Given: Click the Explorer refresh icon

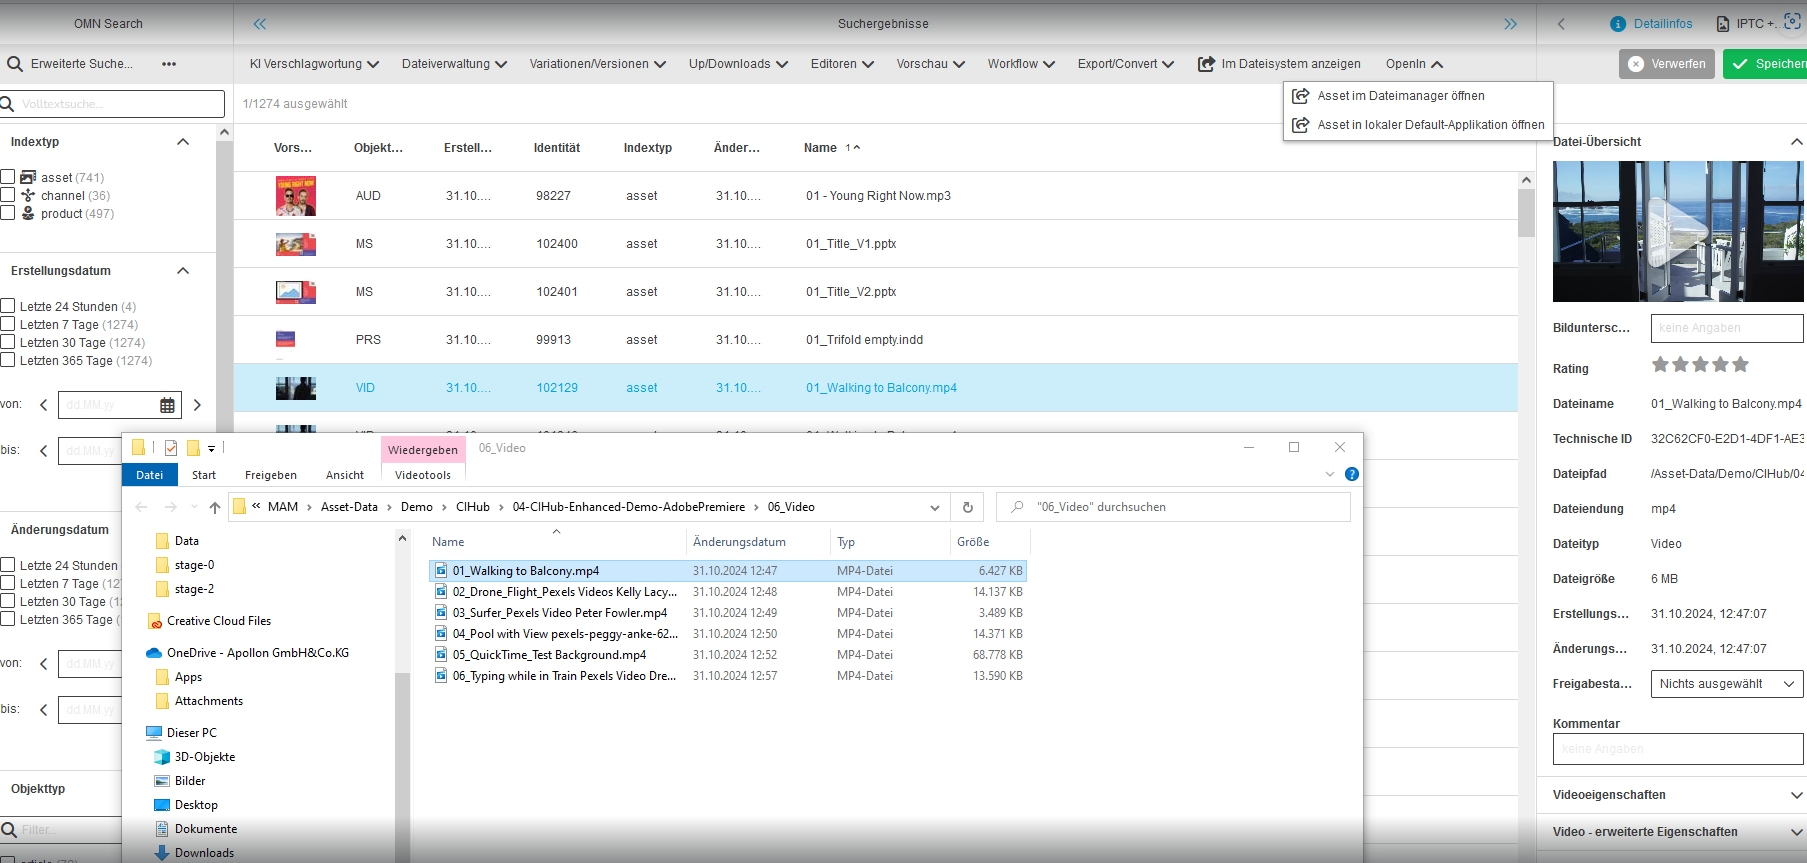Looking at the screenshot, I should (967, 507).
